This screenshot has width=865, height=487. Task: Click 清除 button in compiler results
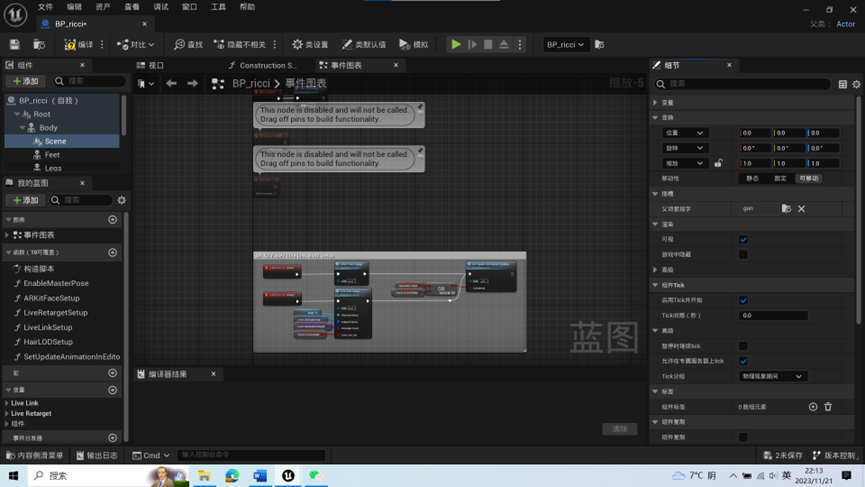pos(620,429)
